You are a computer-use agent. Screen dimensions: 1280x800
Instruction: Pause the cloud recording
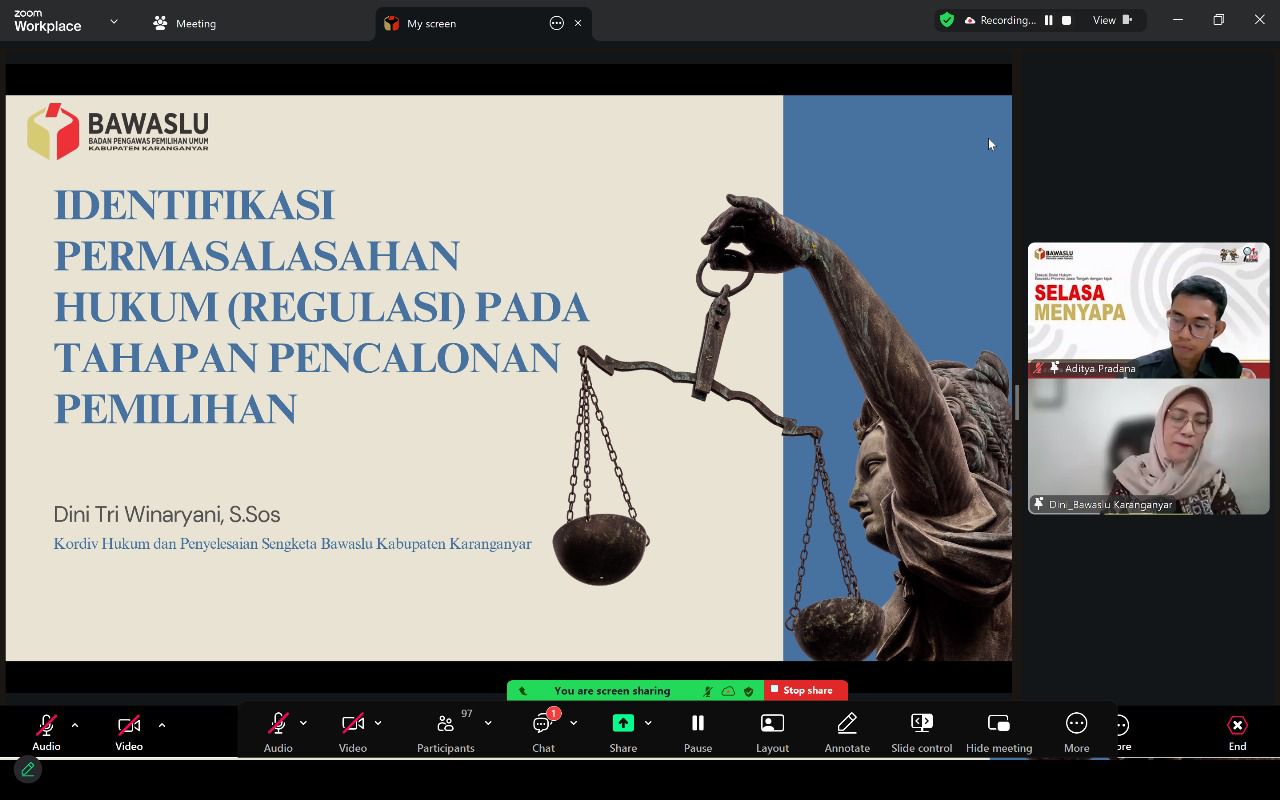tap(1048, 20)
